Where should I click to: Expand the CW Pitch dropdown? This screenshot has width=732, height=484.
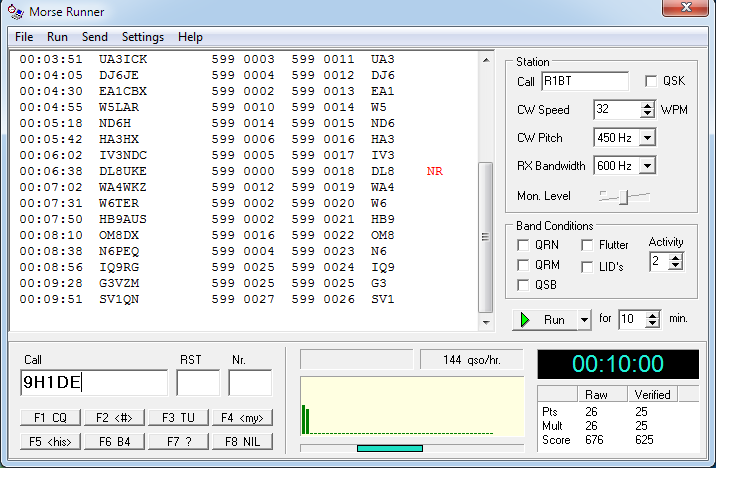coord(646,138)
